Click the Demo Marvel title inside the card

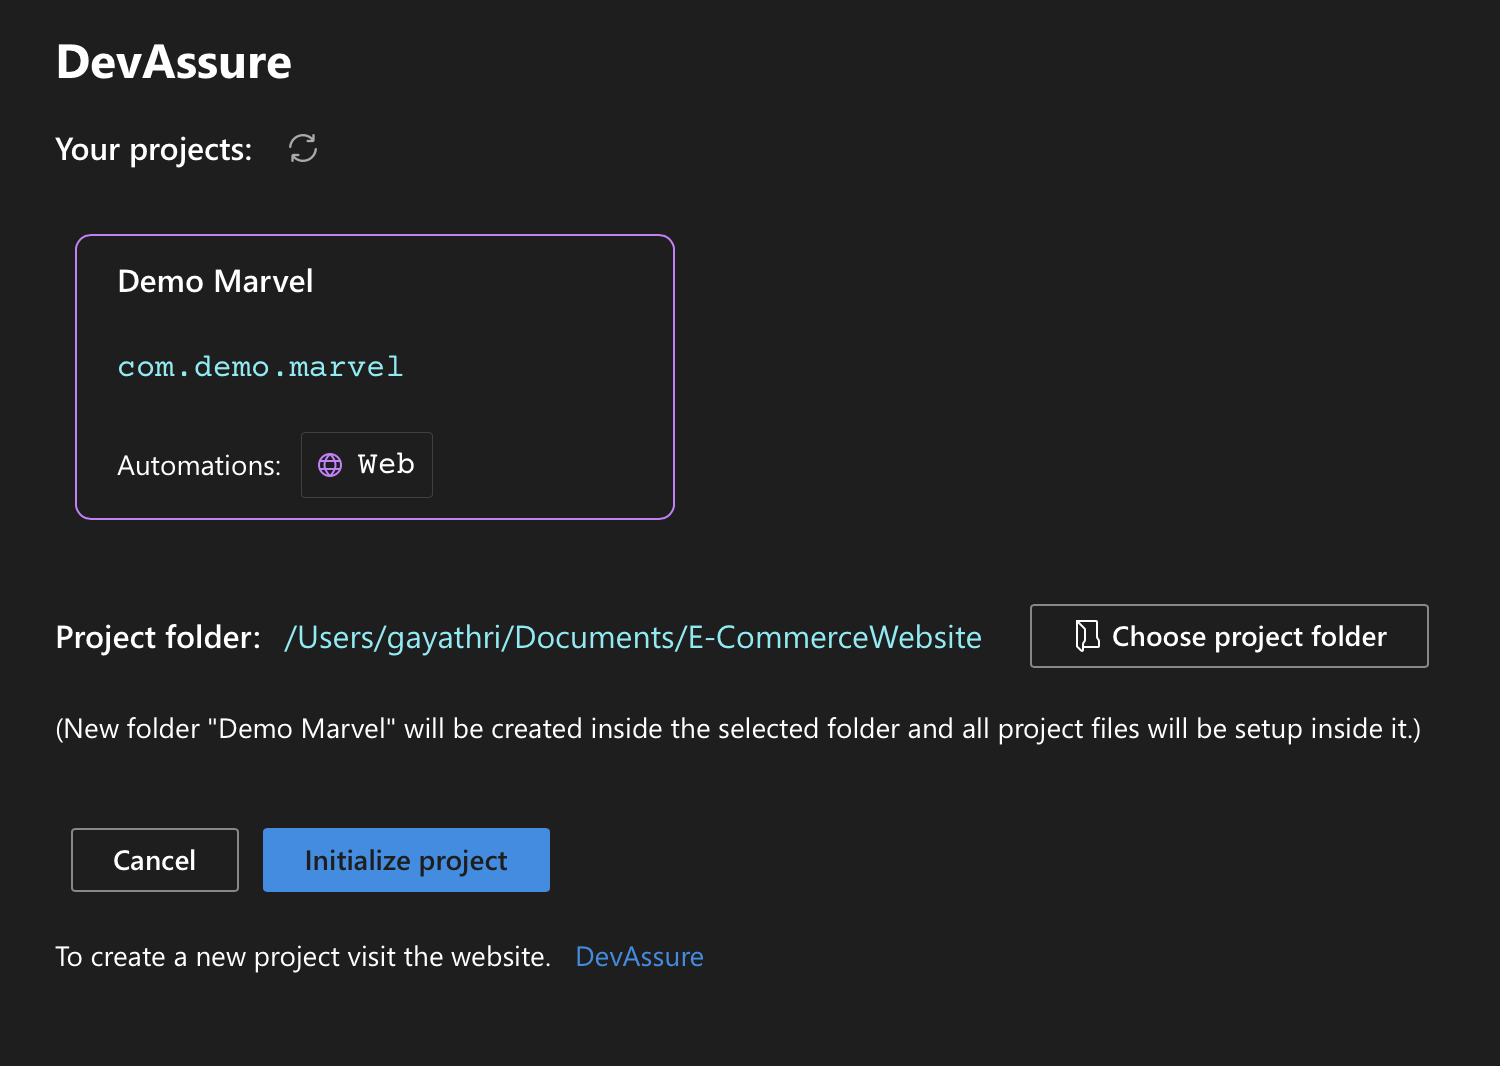pyautogui.click(x=215, y=281)
